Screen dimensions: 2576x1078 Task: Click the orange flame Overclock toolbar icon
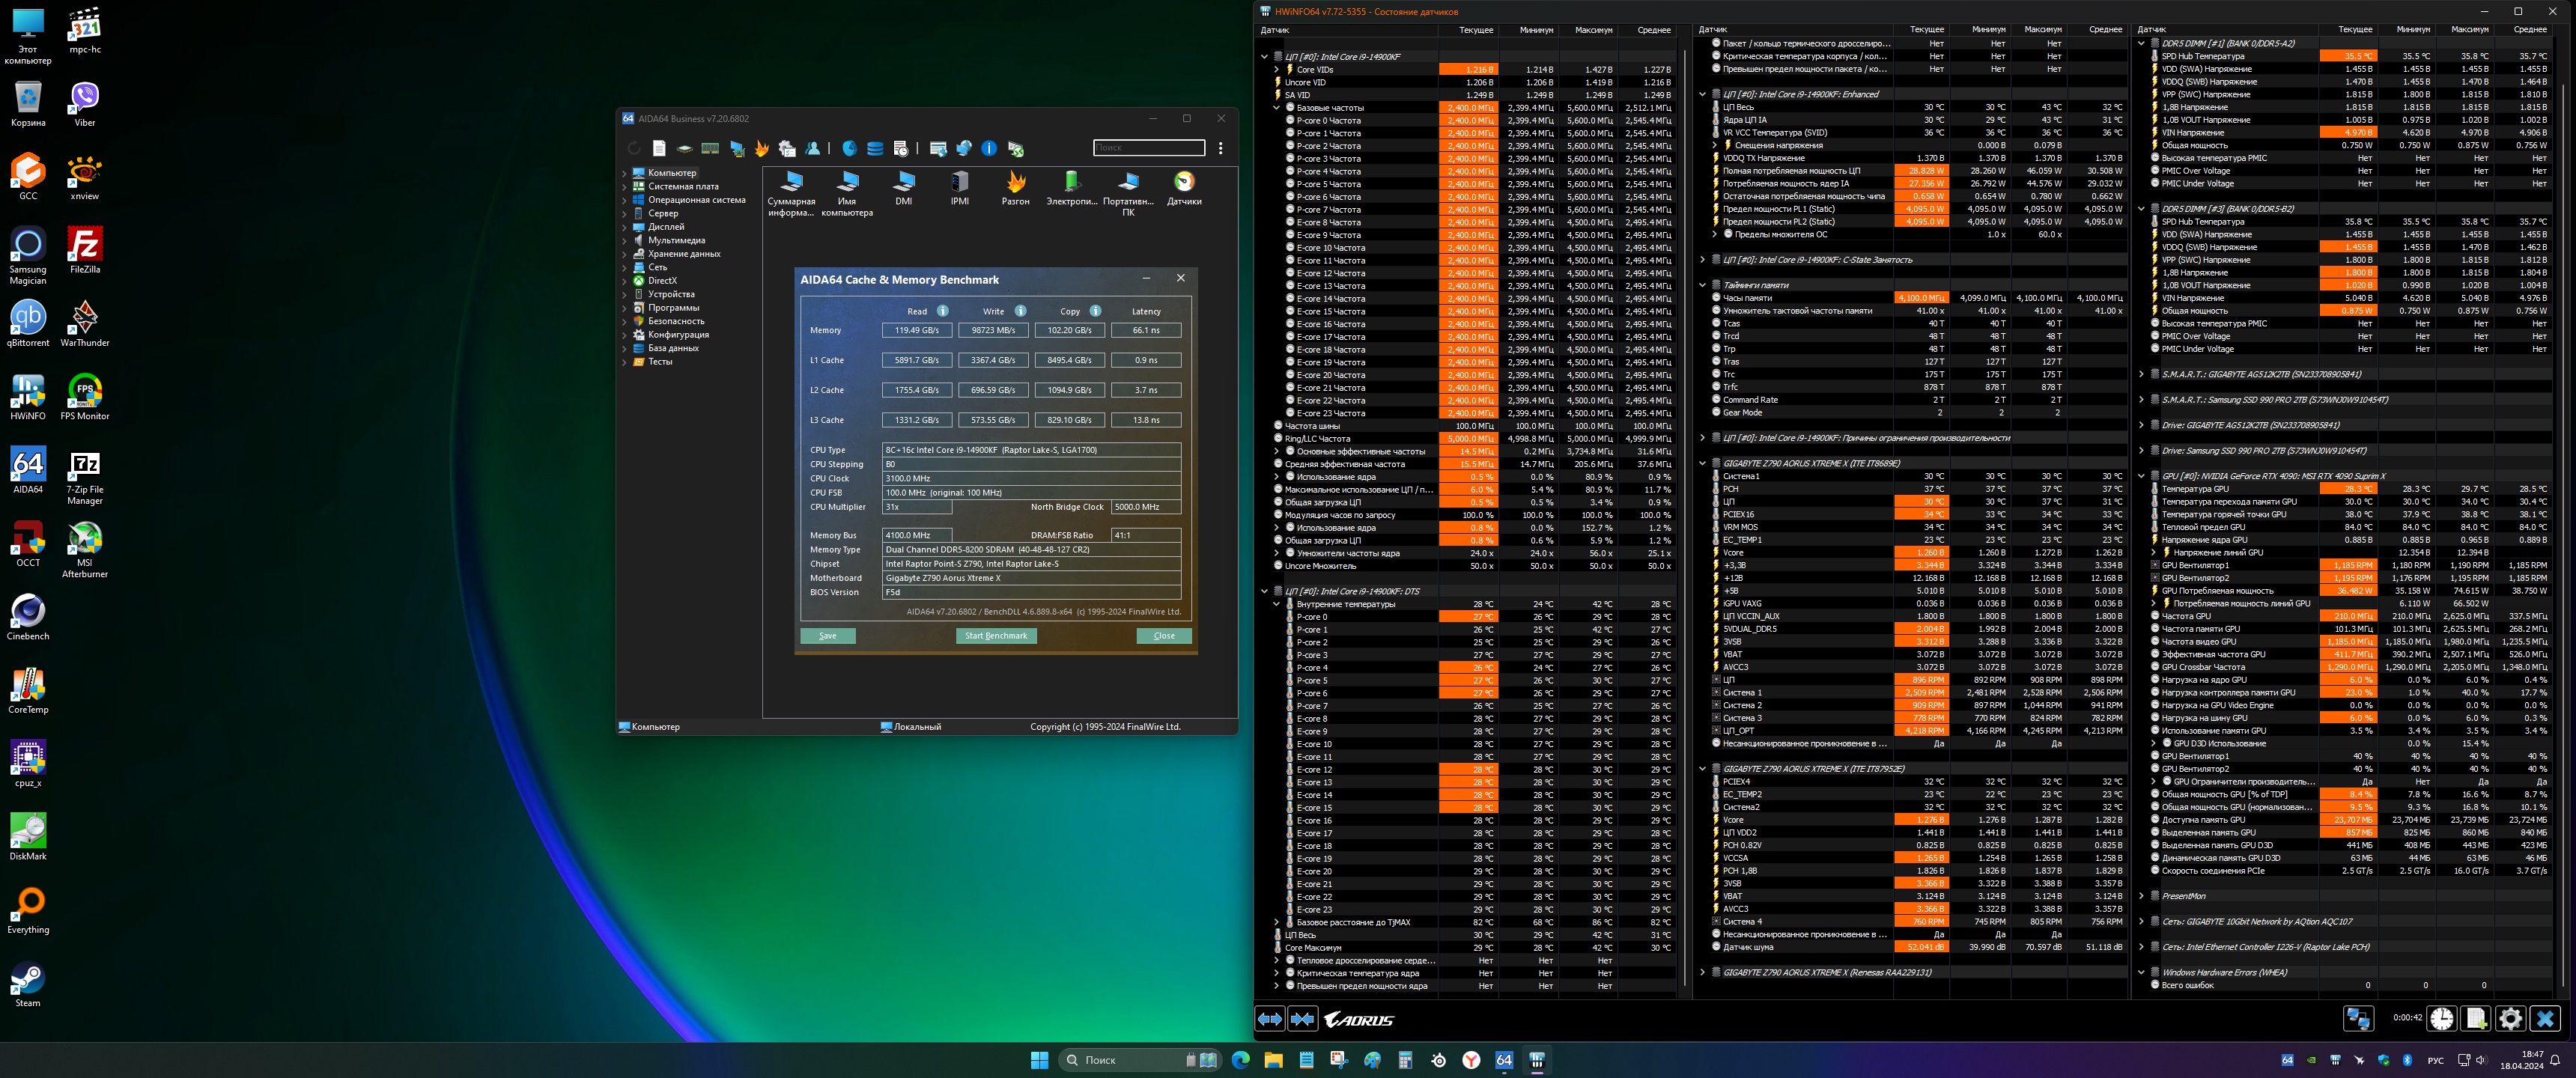762,148
